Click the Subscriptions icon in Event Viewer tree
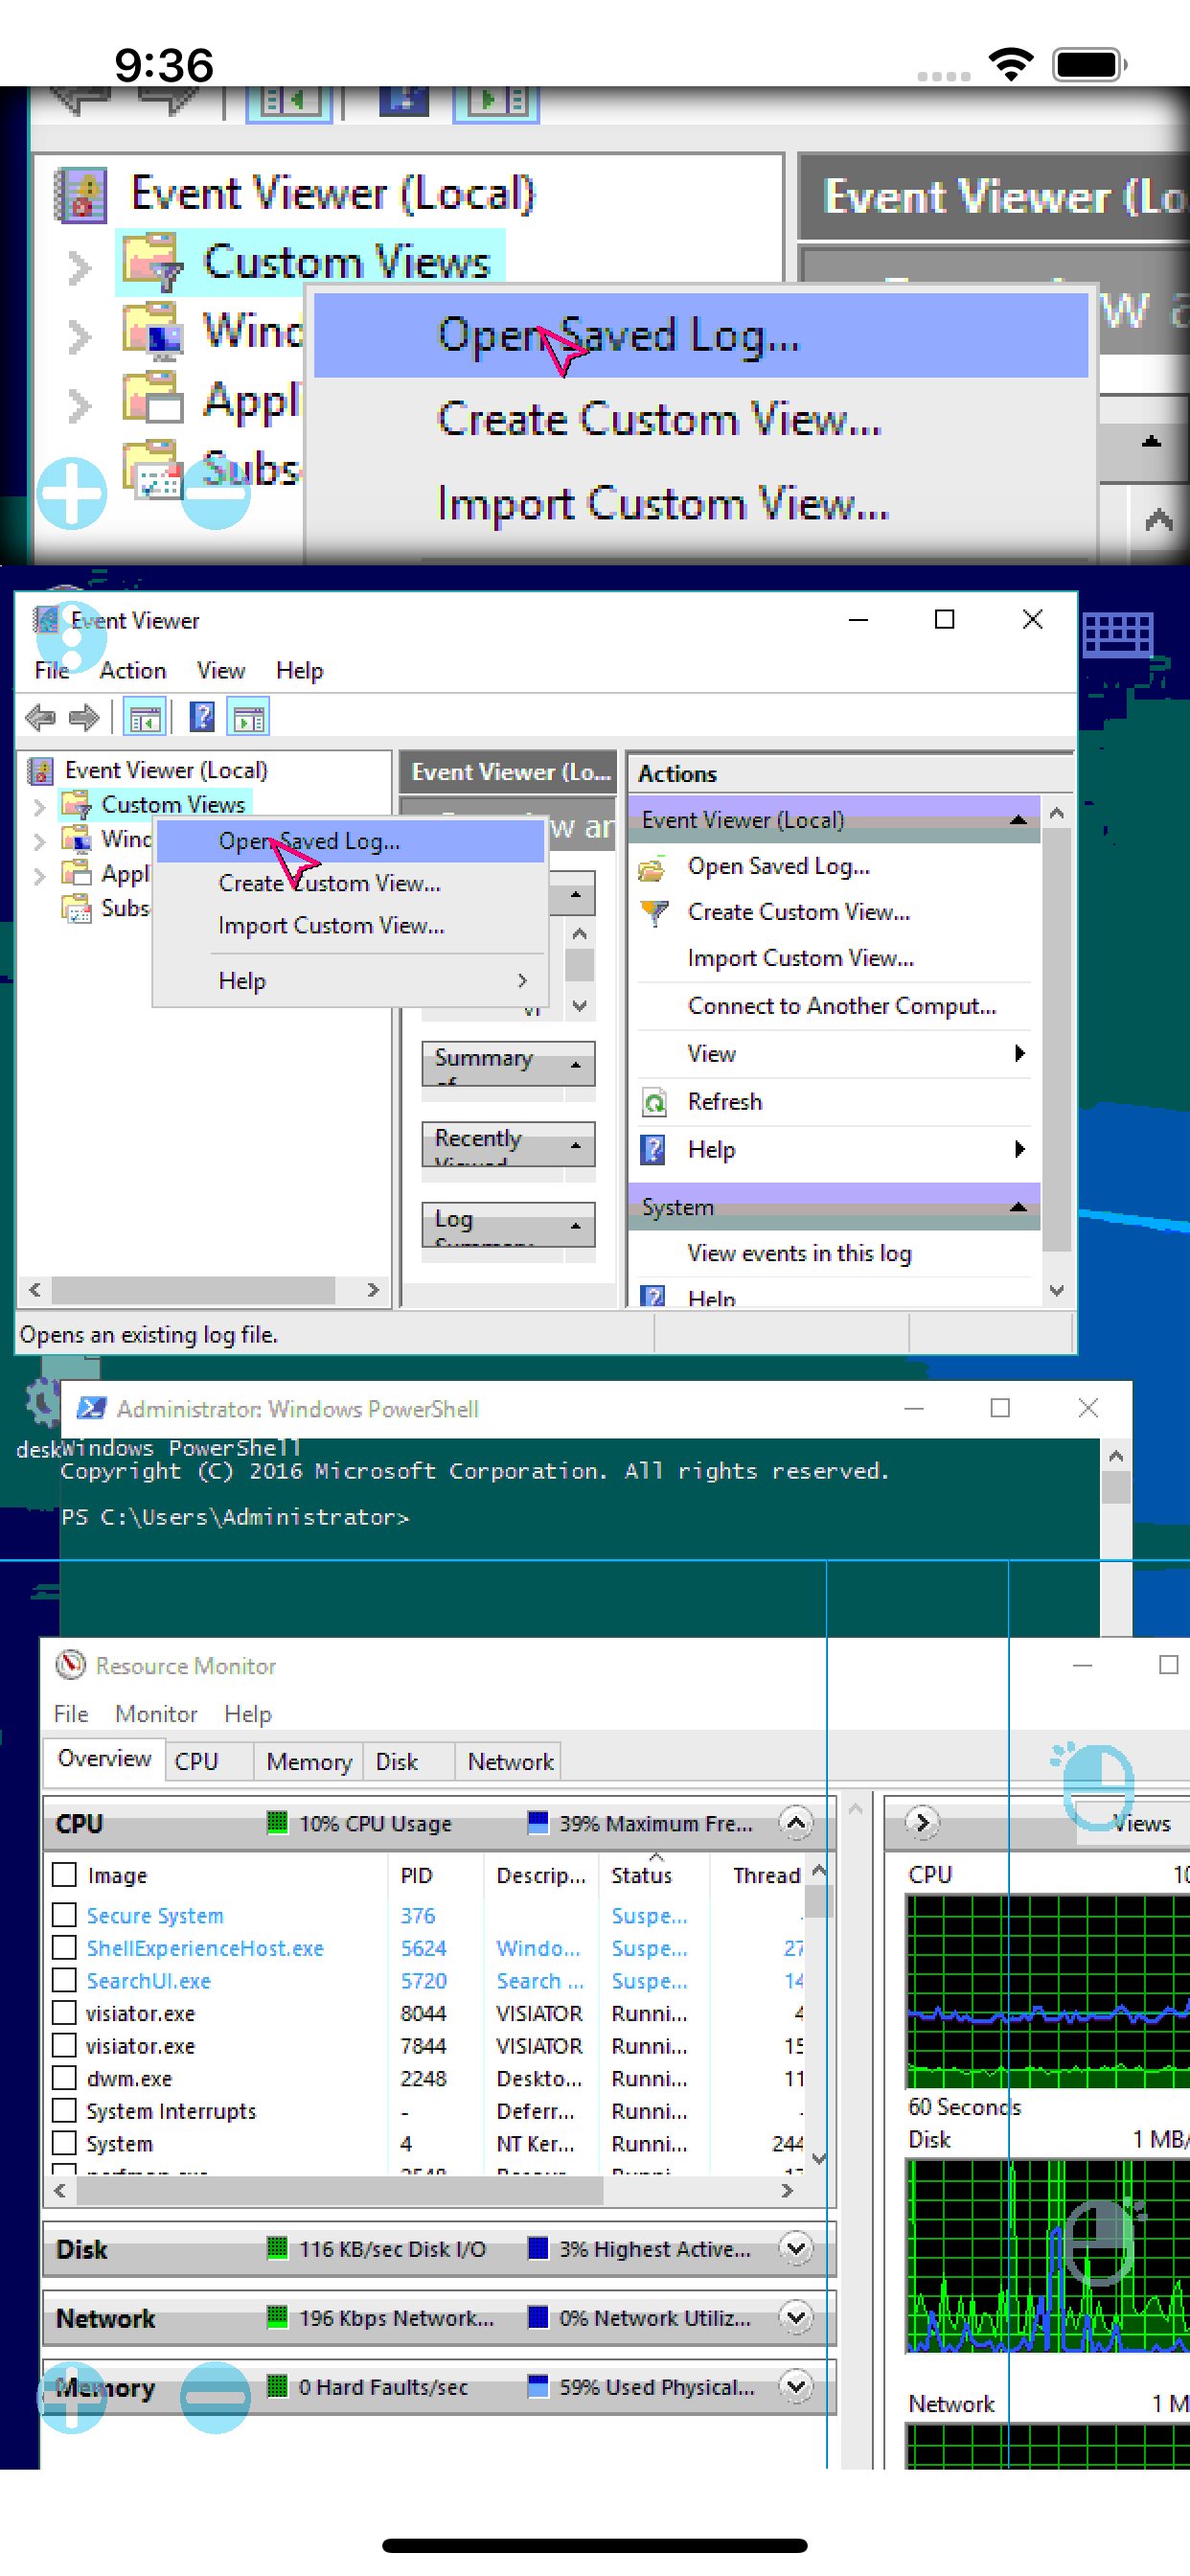This screenshot has height=2576, width=1190. pos(77,908)
